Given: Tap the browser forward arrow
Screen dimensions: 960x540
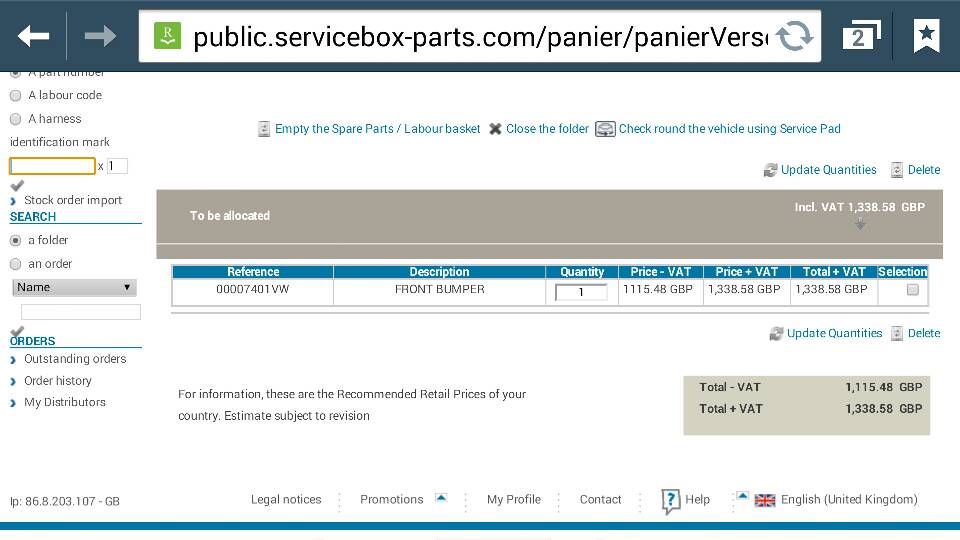Looking at the screenshot, I should (100, 37).
